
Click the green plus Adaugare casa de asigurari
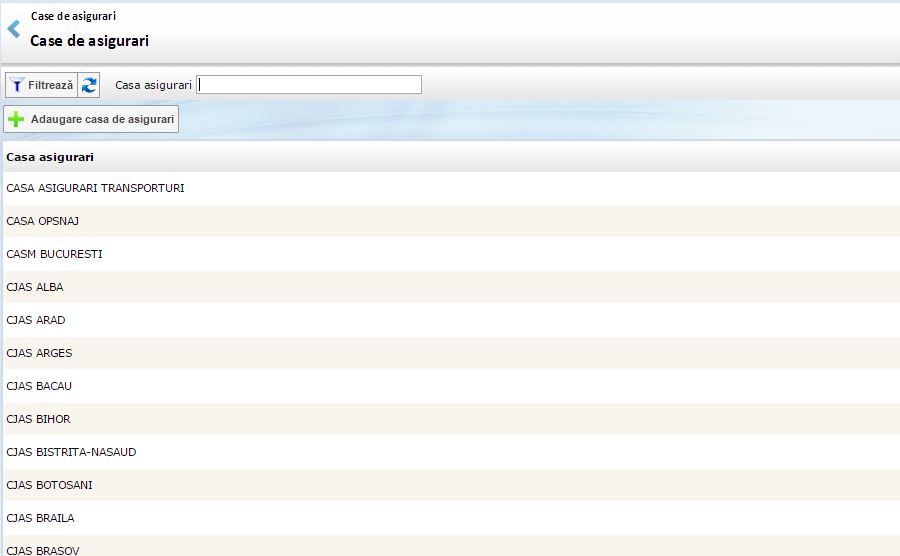91,120
